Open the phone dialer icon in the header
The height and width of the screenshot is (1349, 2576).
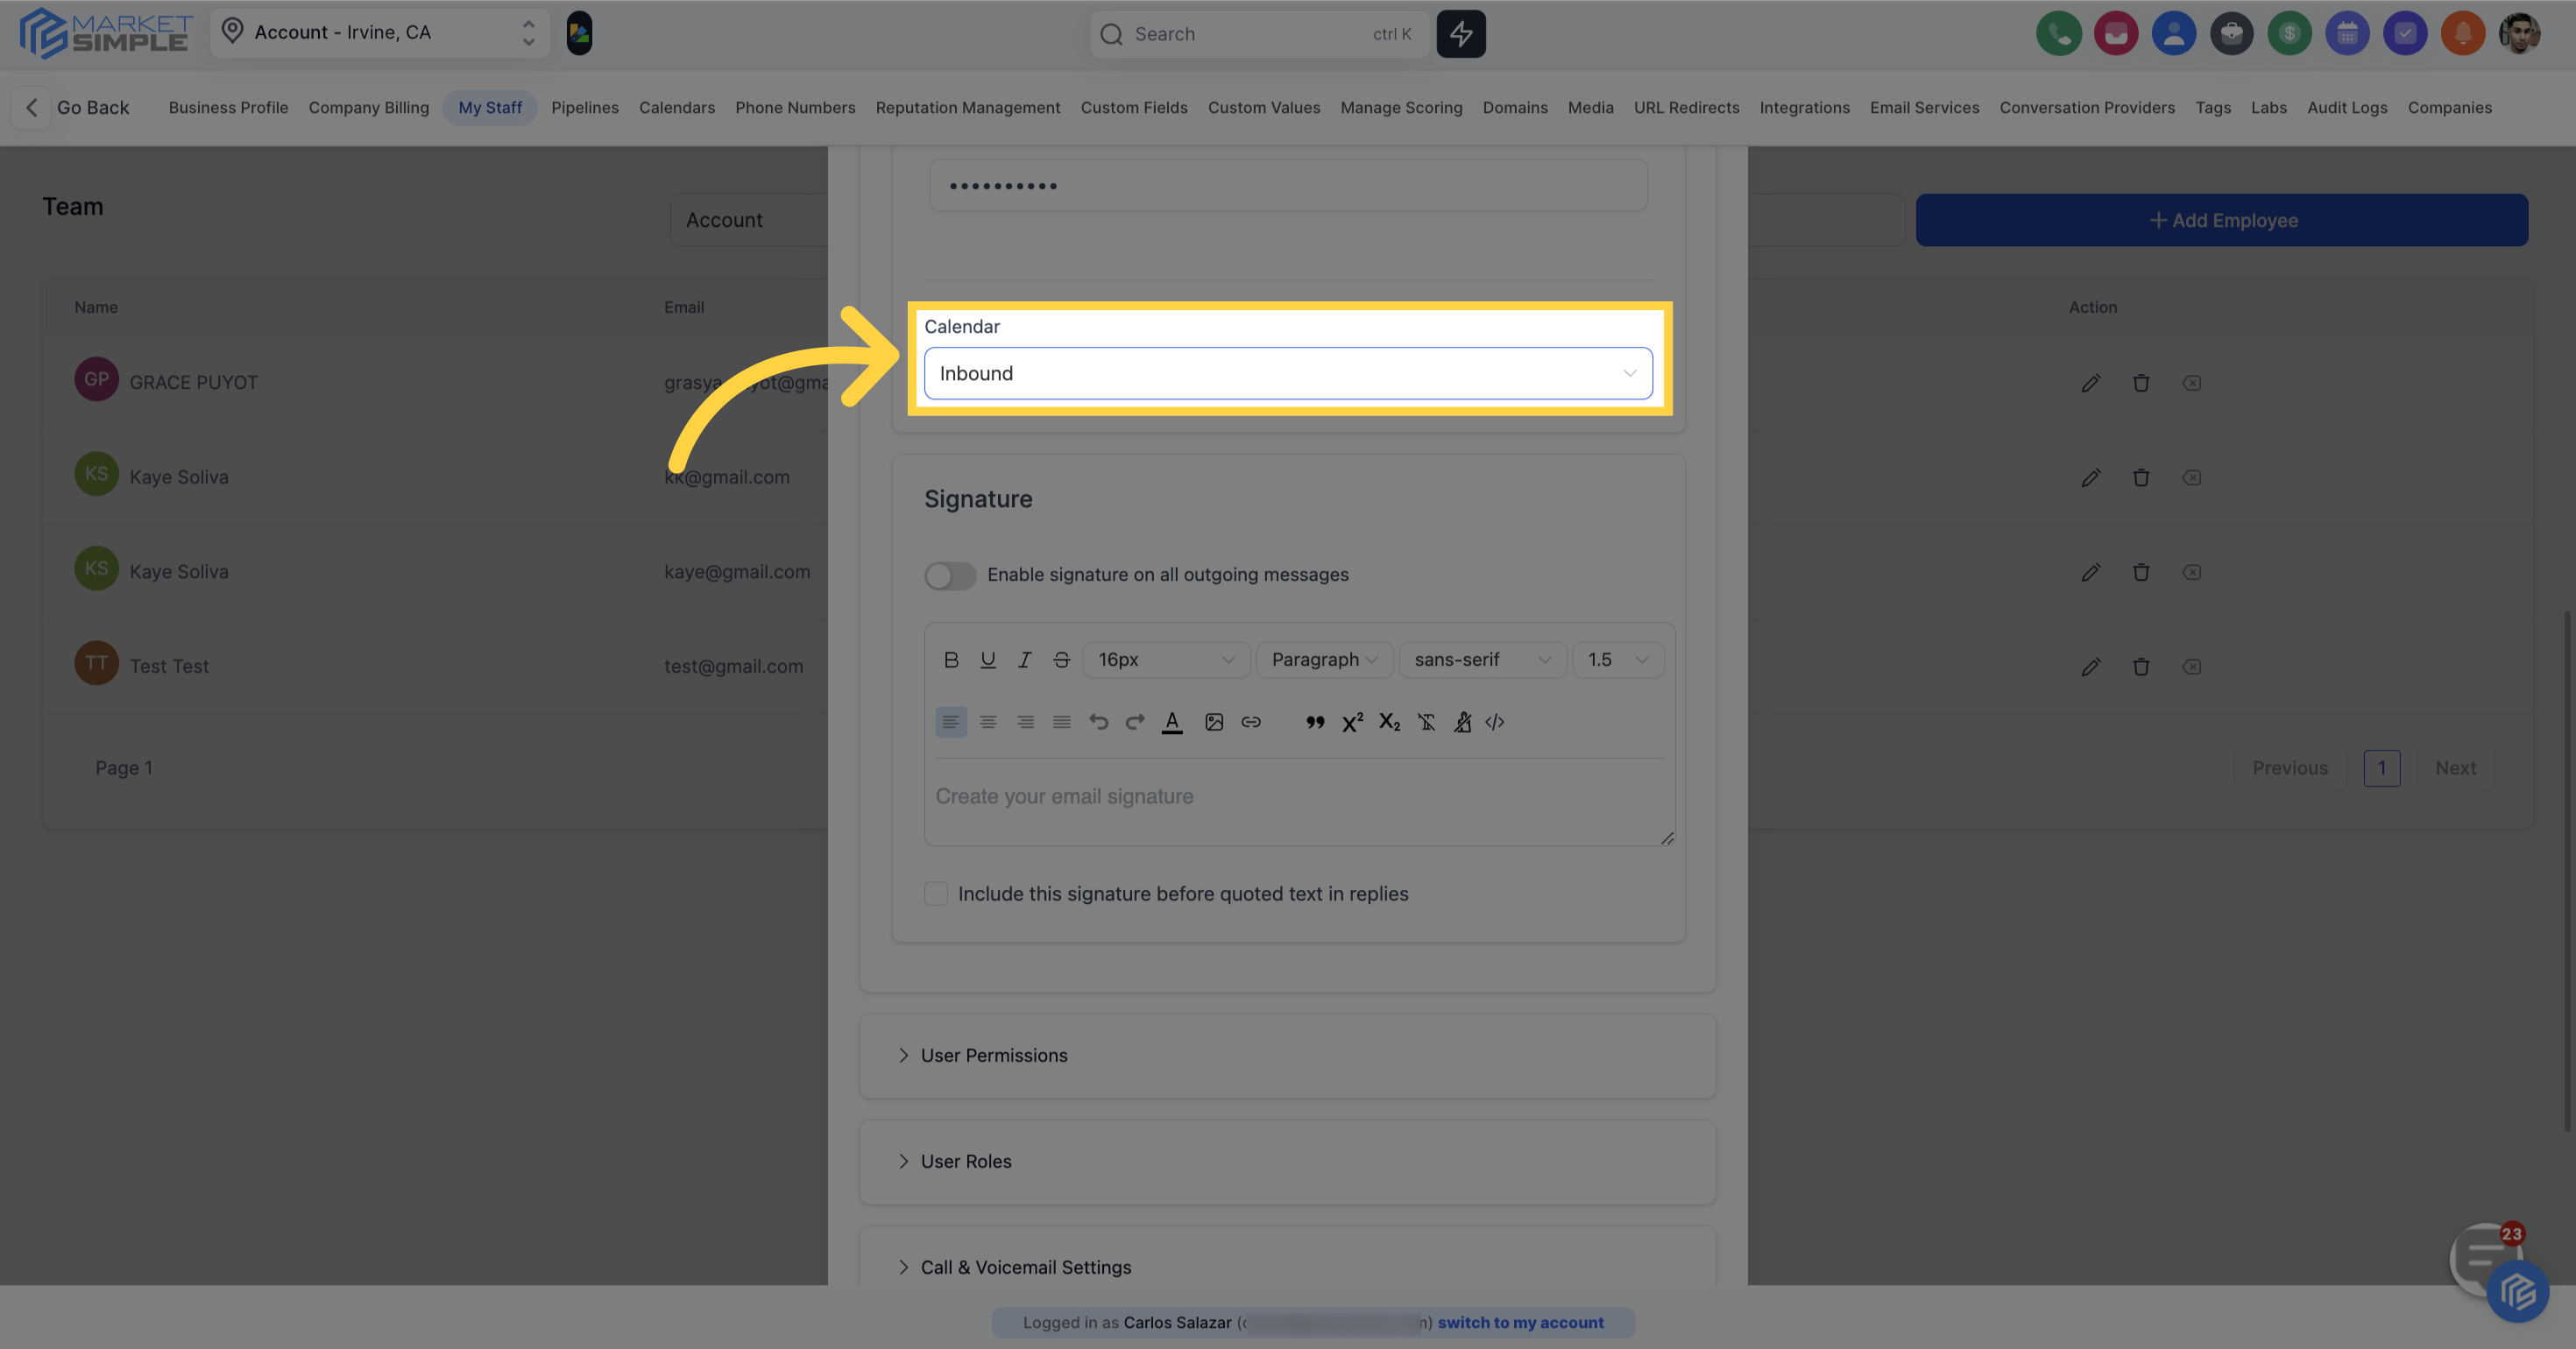2059,33
